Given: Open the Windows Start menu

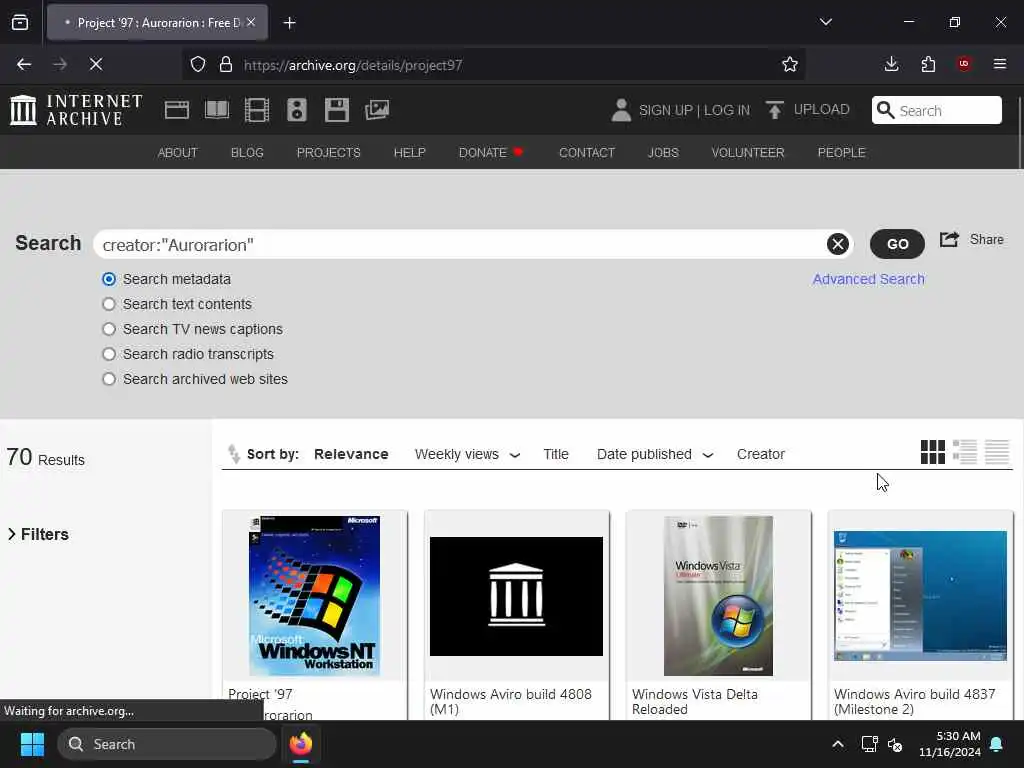Looking at the screenshot, I should coord(33,744).
